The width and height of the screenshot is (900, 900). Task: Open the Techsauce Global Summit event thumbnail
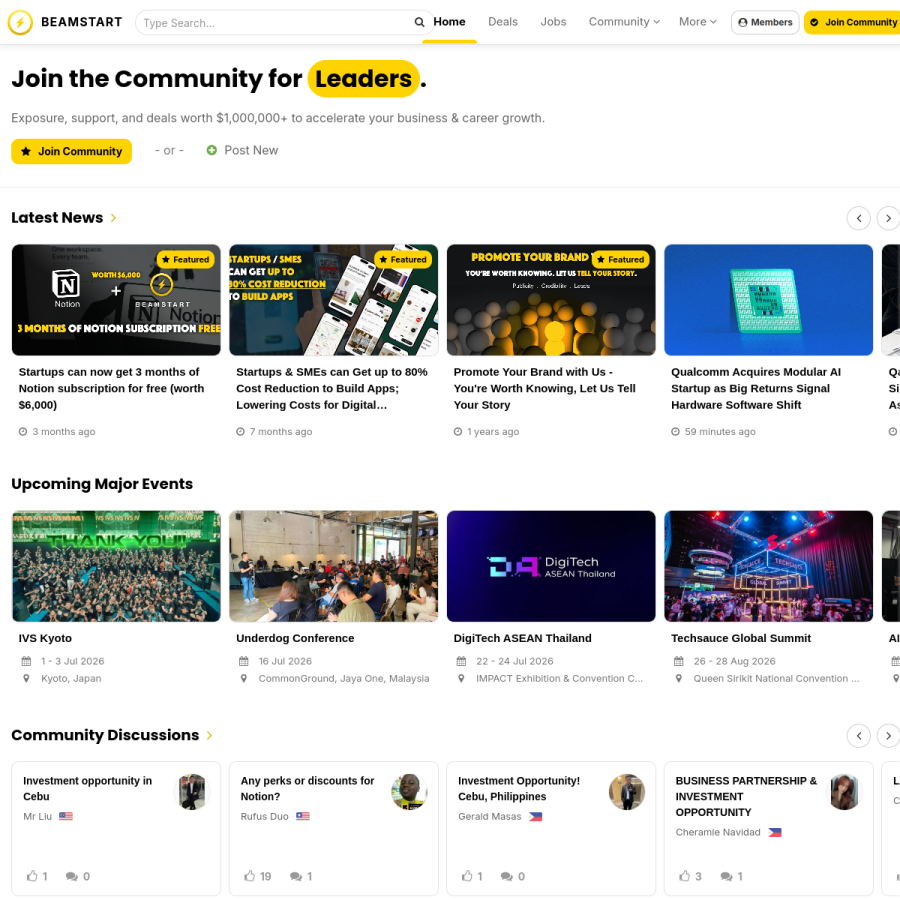pyautogui.click(x=769, y=566)
